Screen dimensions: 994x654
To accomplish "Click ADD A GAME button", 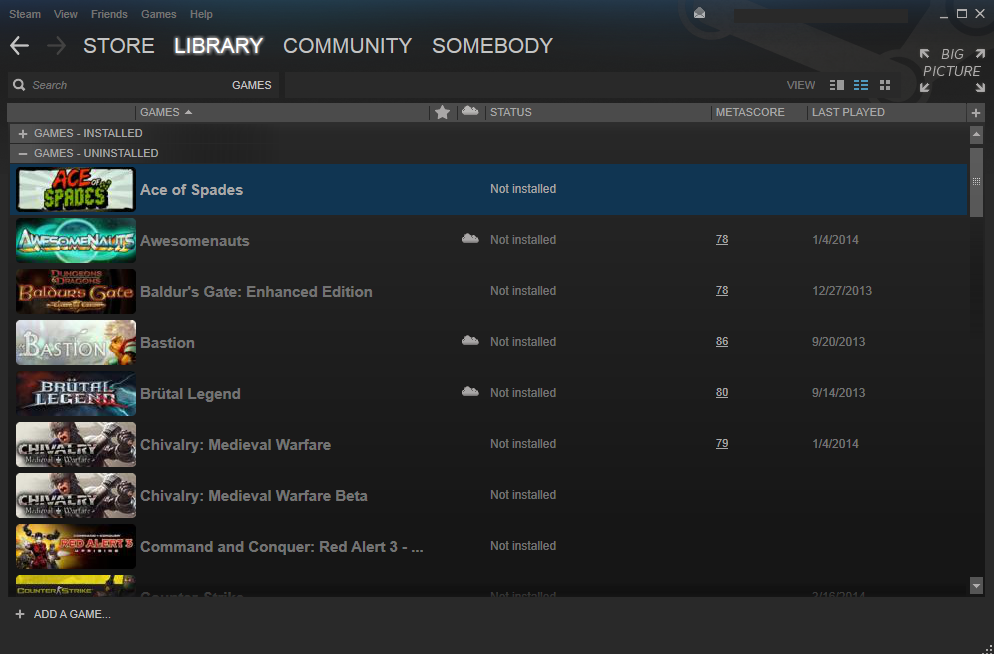I will pos(63,614).
